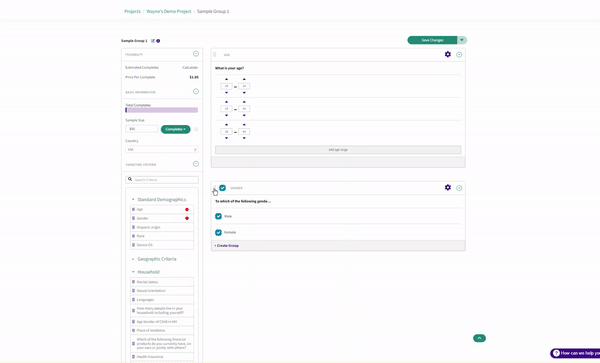Viewport: 600px width, 363px height.
Task: Open Wayne's Demo Project breadcrumb link
Action: point(169,11)
